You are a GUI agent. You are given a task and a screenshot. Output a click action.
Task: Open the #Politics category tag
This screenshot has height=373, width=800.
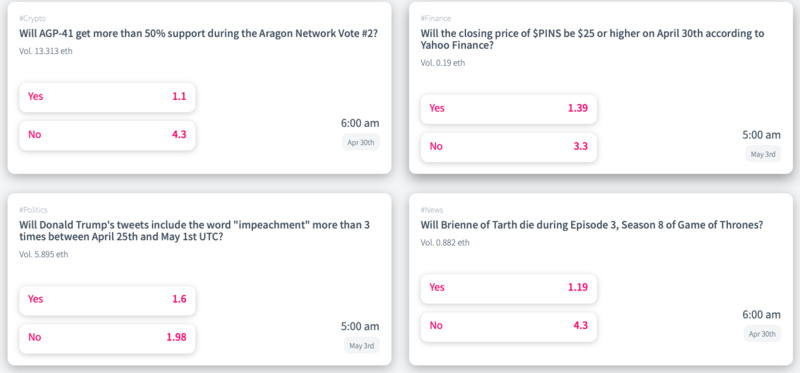[x=34, y=210]
